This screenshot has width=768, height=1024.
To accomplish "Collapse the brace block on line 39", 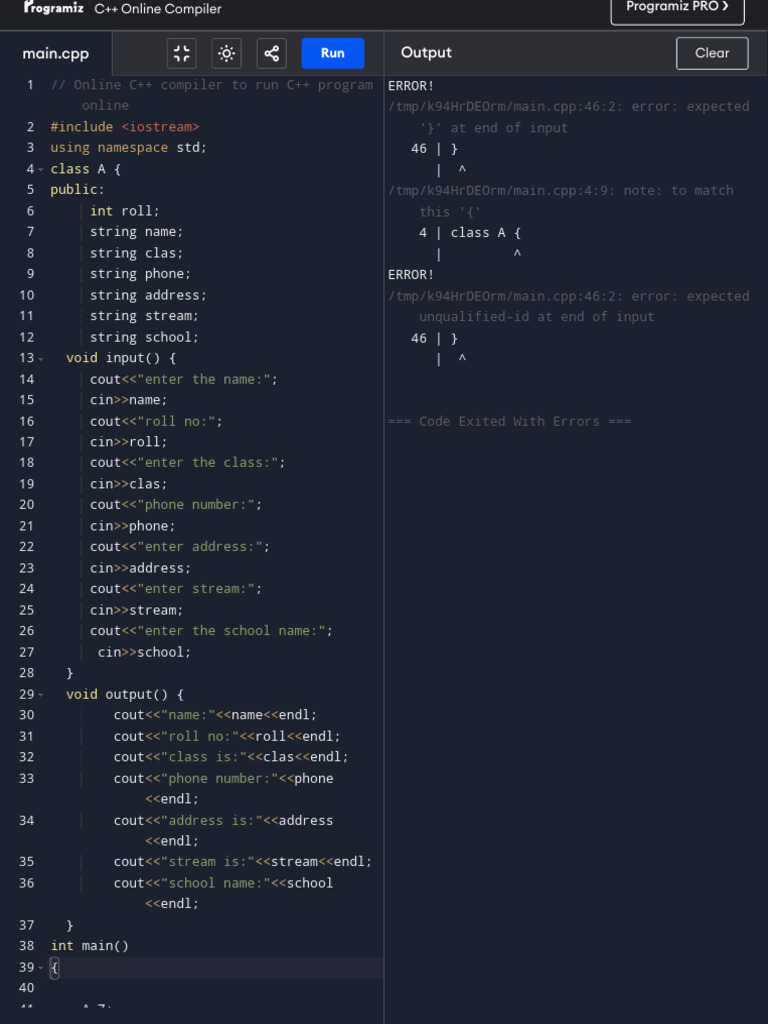I will click(40, 967).
